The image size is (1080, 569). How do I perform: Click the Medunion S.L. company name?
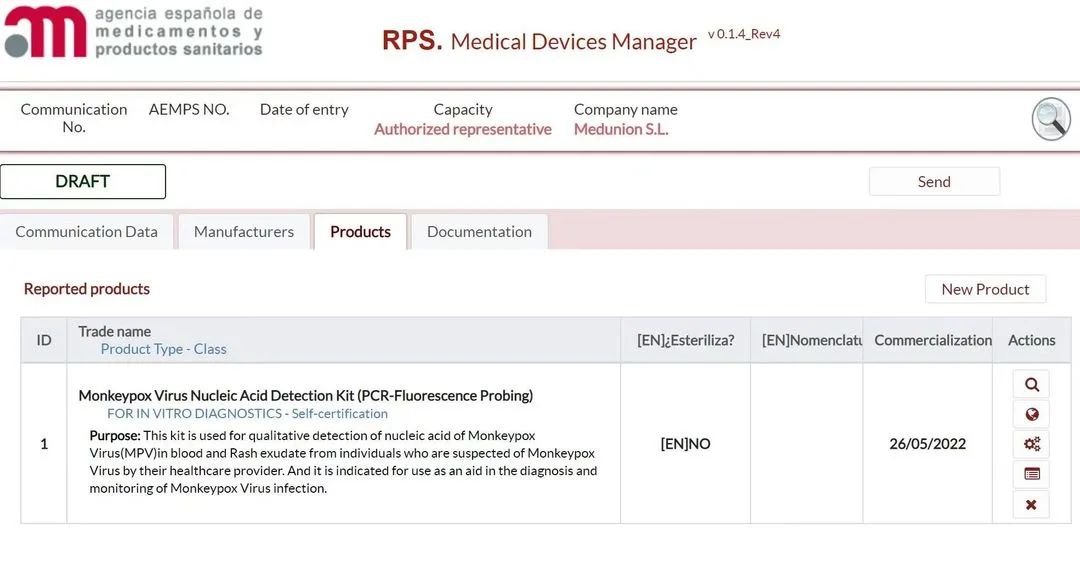621,129
